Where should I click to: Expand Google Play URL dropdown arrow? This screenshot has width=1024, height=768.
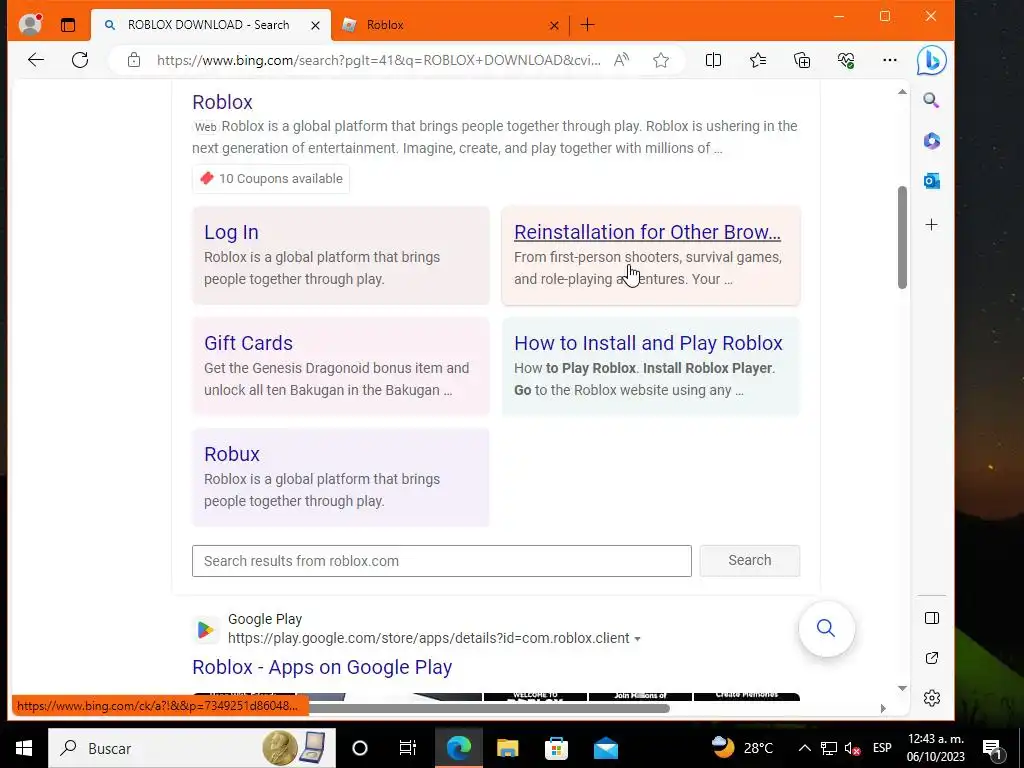click(x=637, y=639)
